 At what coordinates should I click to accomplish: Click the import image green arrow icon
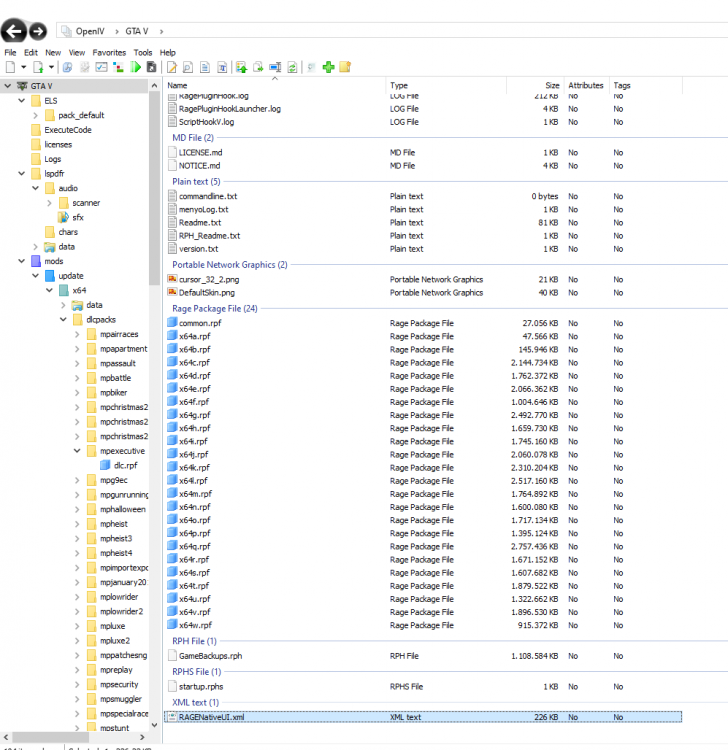pos(242,67)
